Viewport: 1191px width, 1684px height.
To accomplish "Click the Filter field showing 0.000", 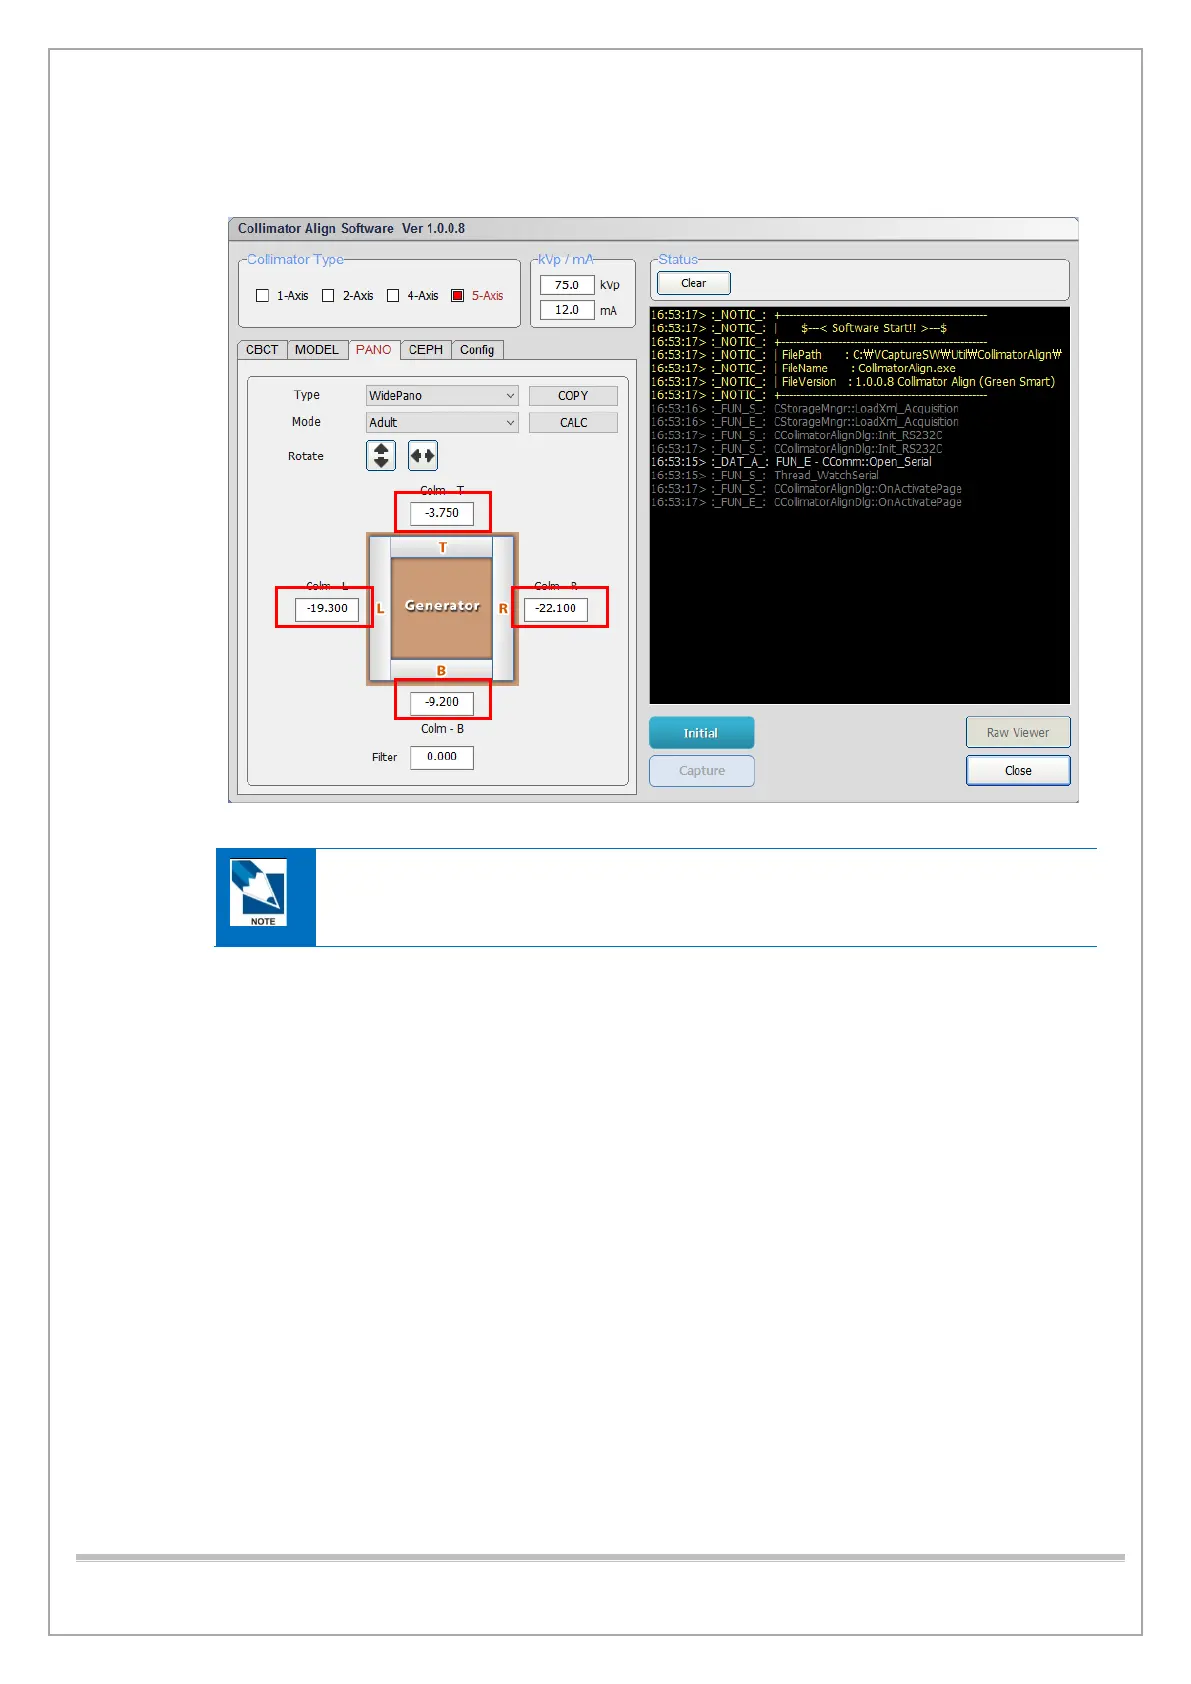I will tap(442, 757).
